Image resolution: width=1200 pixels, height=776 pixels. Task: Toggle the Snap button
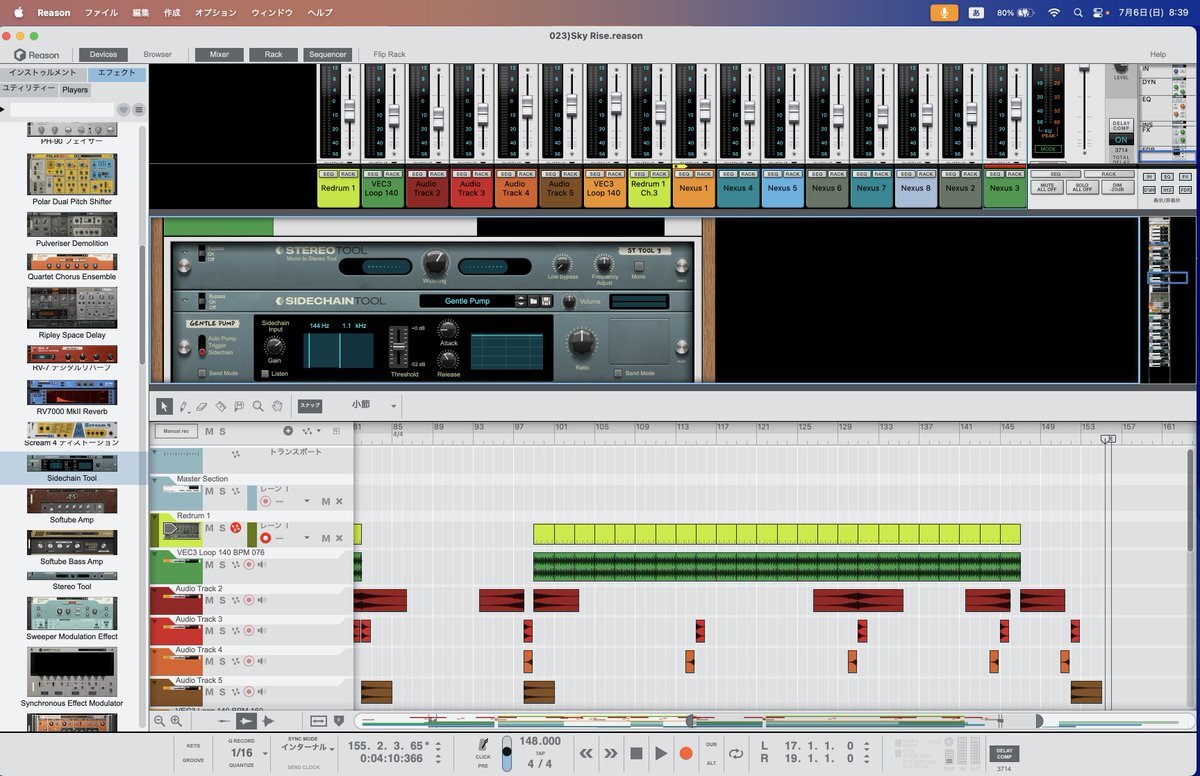tap(310, 406)
